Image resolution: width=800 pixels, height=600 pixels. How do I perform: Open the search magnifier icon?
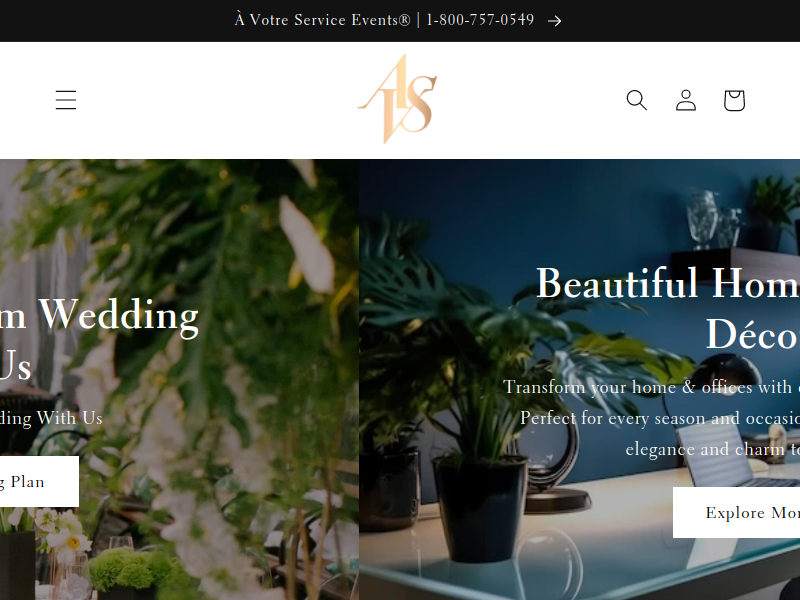(636, 100)
